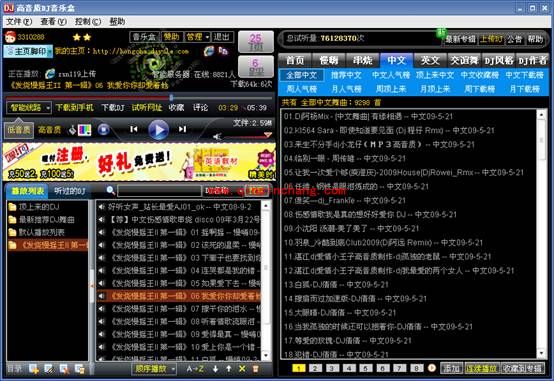Open the 文件 menu
Screen dimensions: 554x381
[x=19, y=22]
